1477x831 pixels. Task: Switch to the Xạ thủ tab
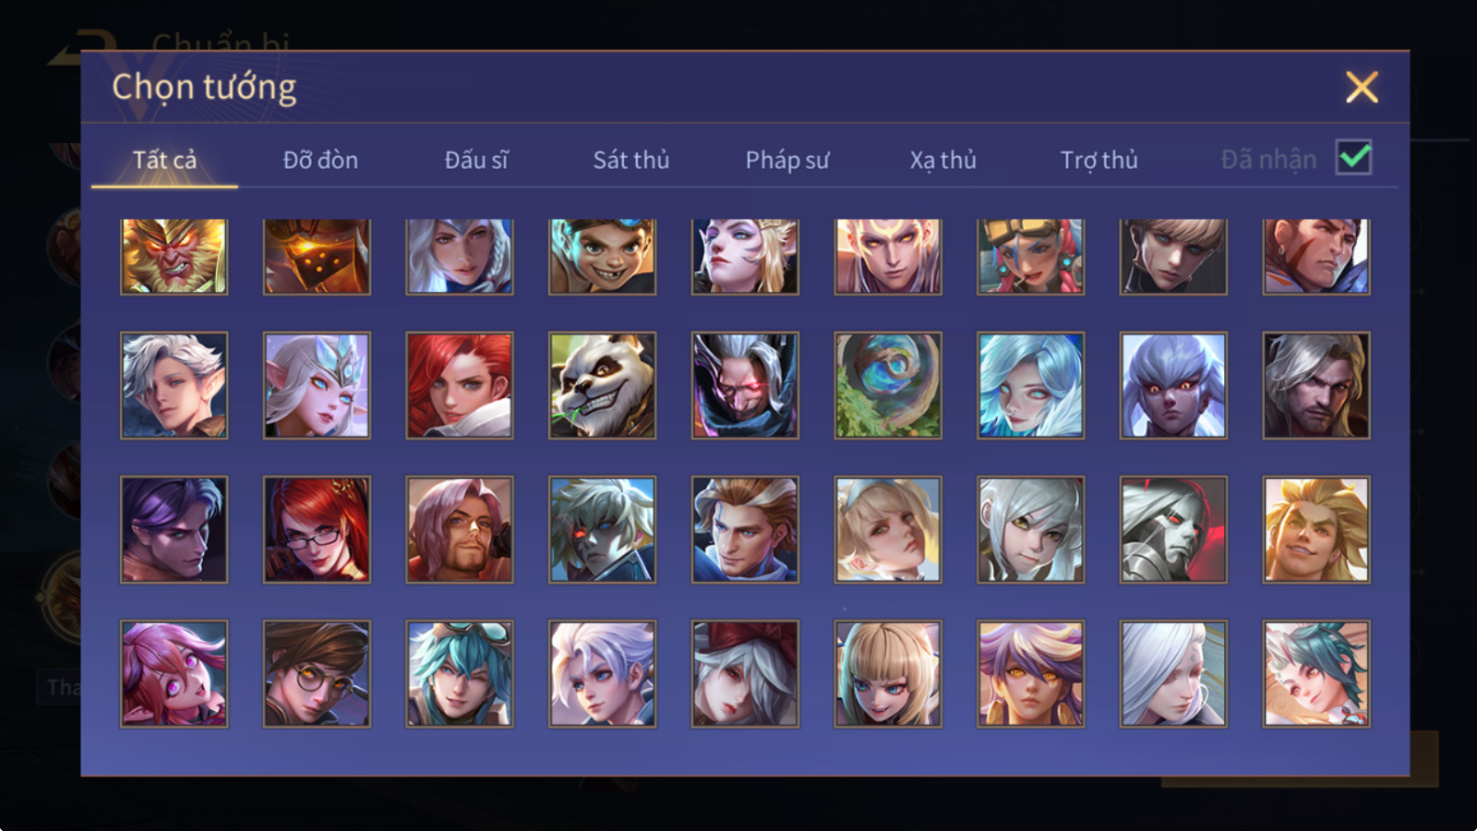(x=943, y=160)
